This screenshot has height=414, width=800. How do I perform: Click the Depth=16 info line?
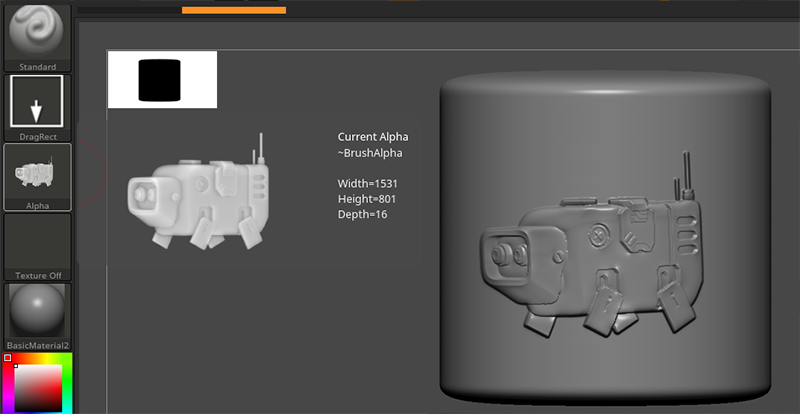(x=362, y=214)
